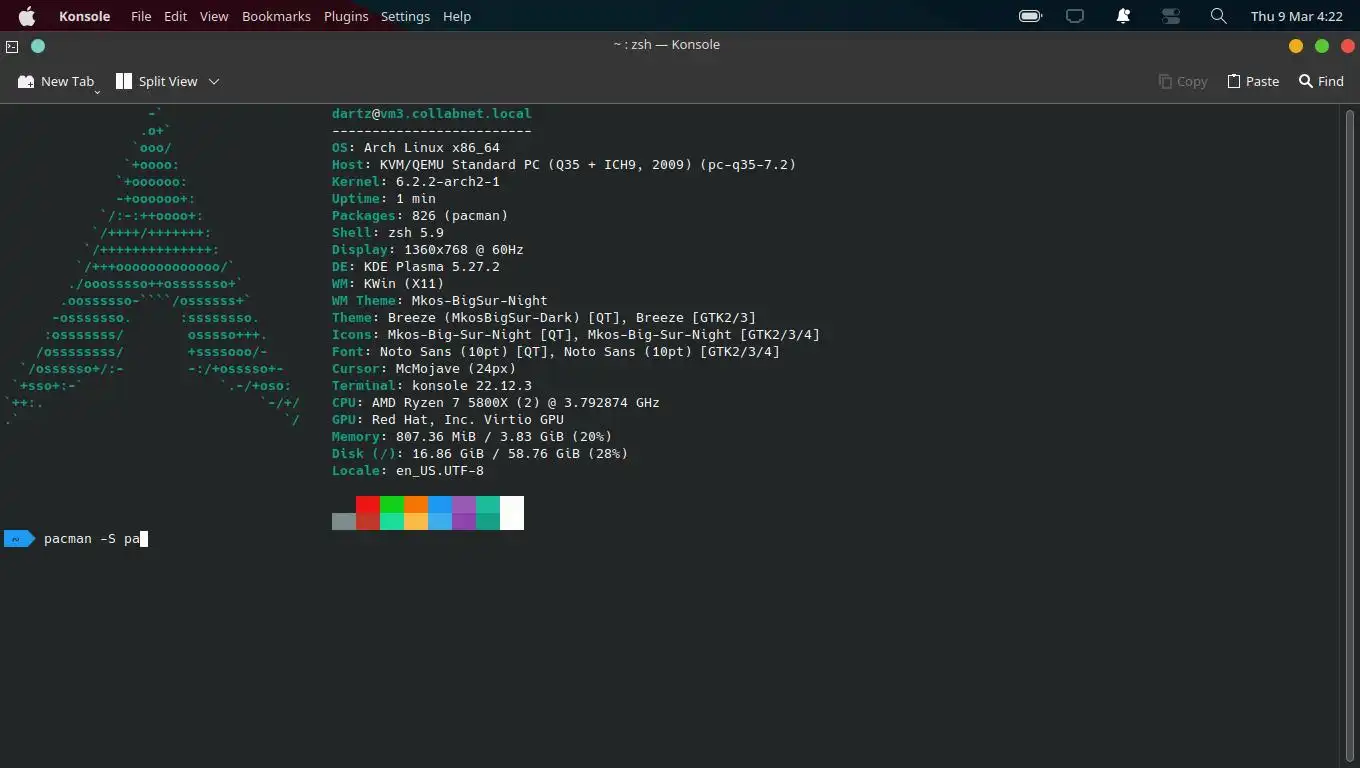Click the 'Locale: en_US.UTF-8' line

[x=408, y=470]
